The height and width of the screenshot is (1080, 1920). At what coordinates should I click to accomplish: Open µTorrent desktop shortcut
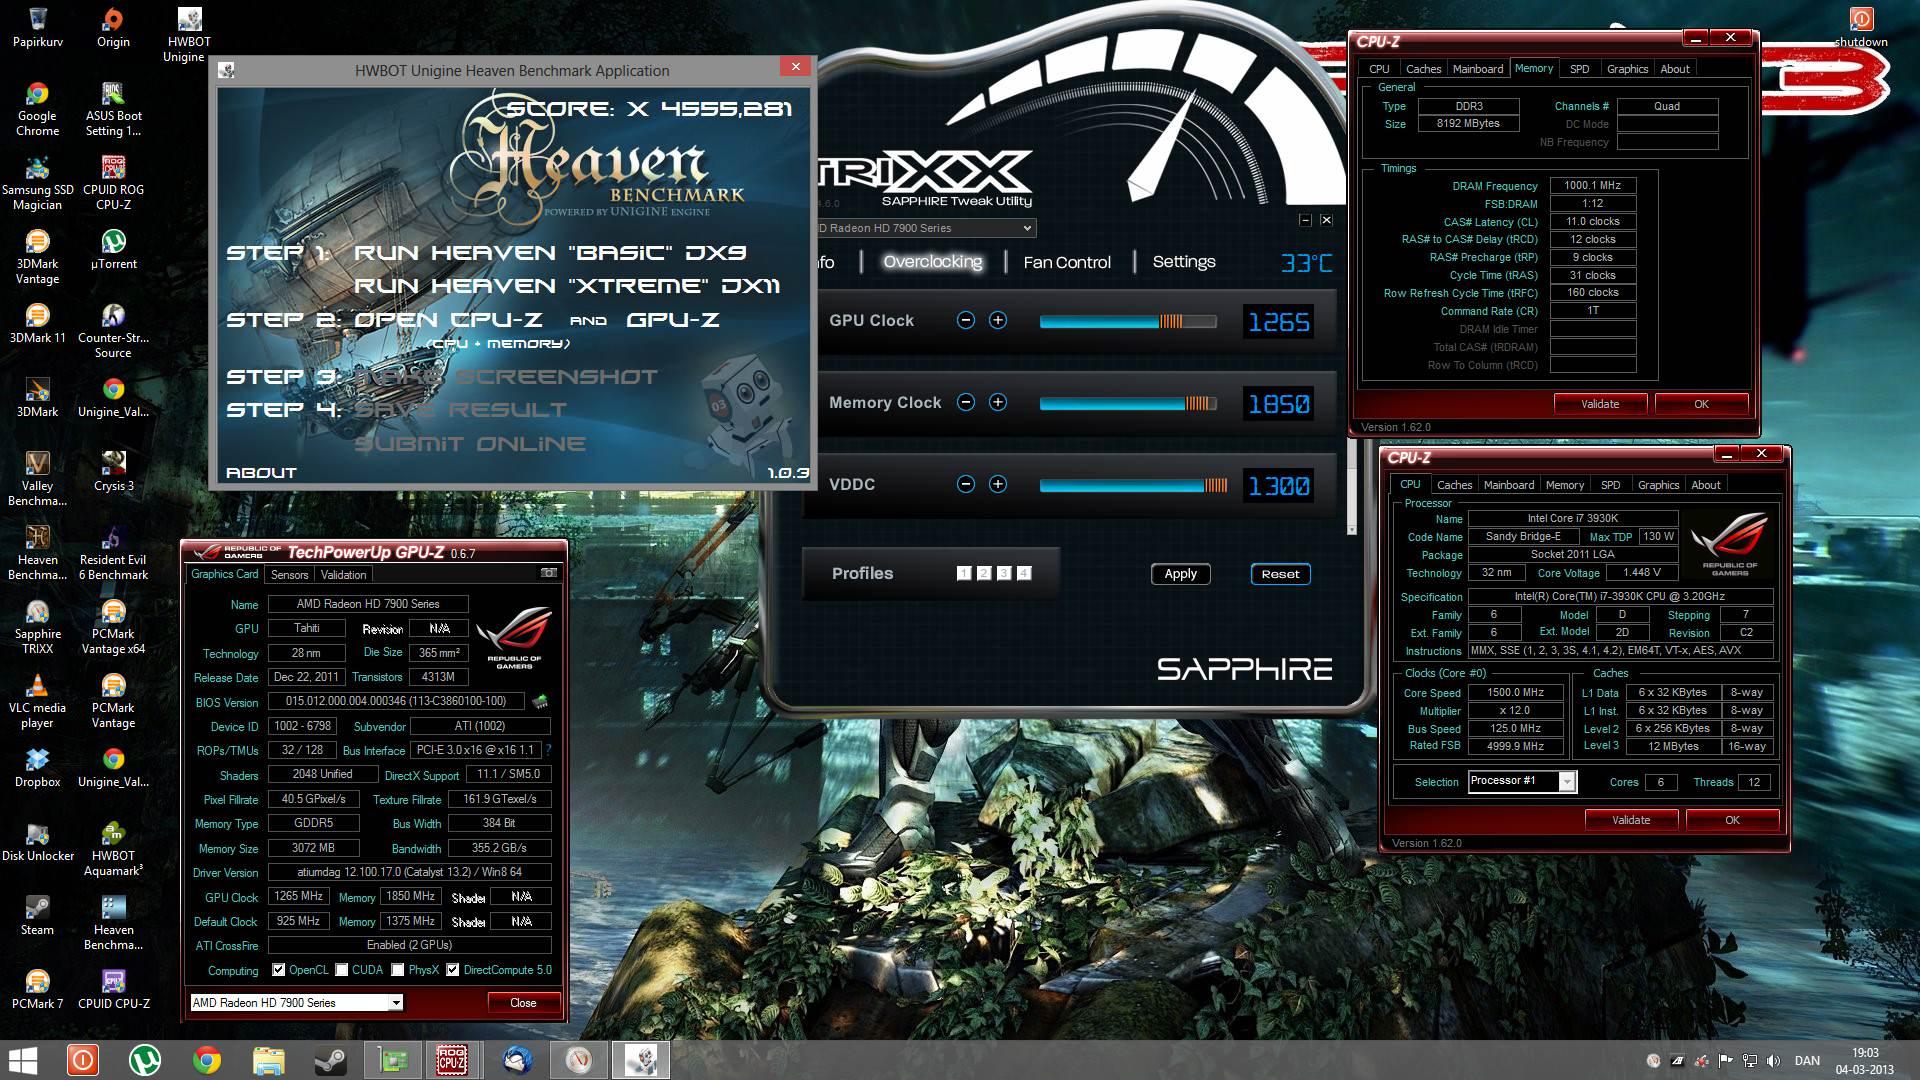113,249
